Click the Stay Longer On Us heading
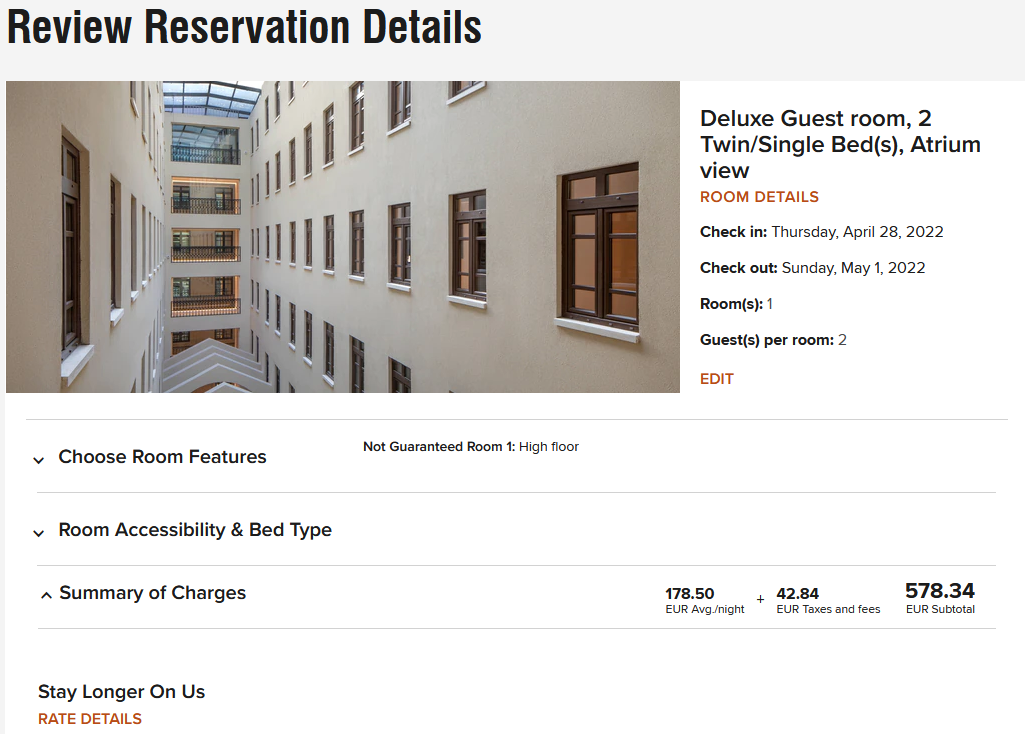Image resolution: width=1025 pixels, height=734 pixels. click(x=122, y=692)
